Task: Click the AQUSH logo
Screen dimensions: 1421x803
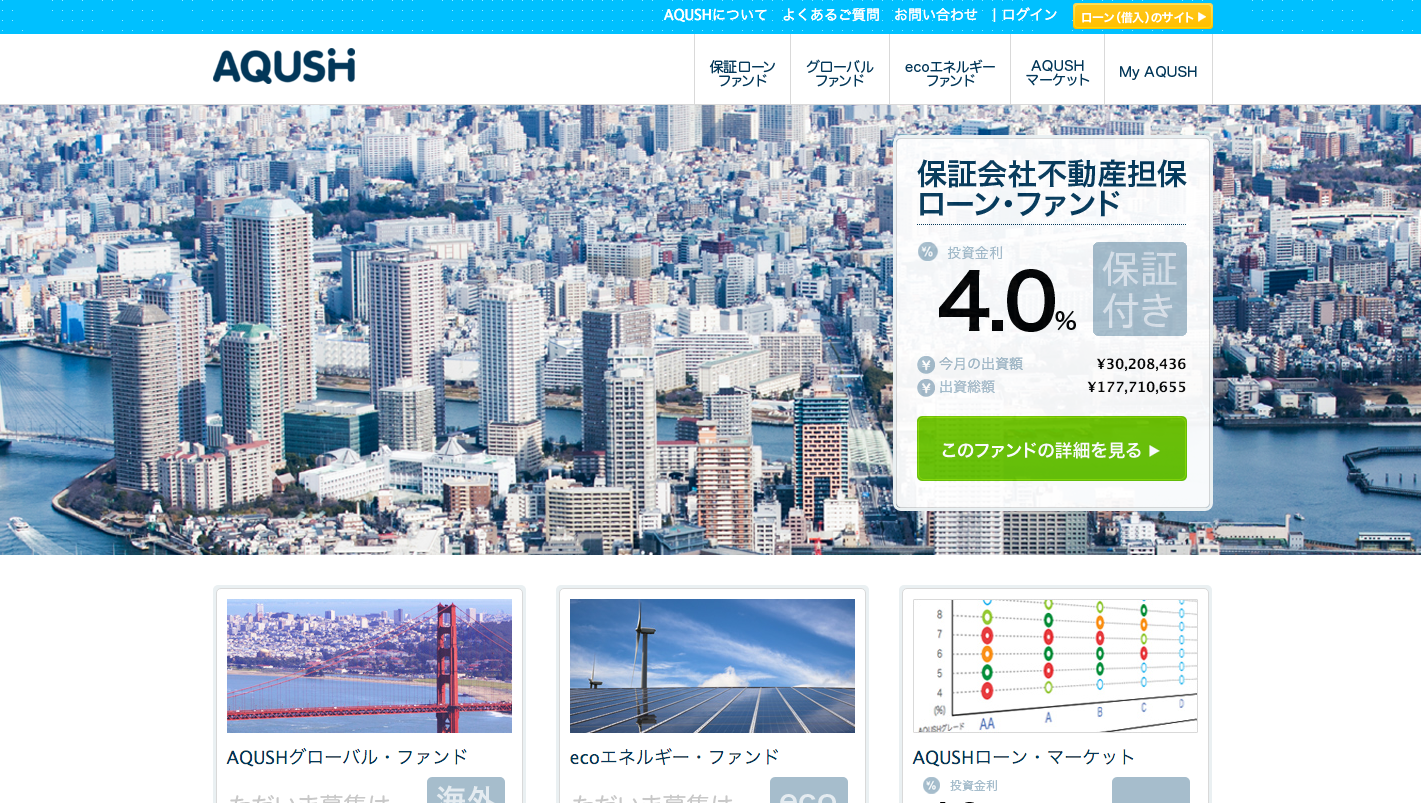Action: [x=283, y=66]
